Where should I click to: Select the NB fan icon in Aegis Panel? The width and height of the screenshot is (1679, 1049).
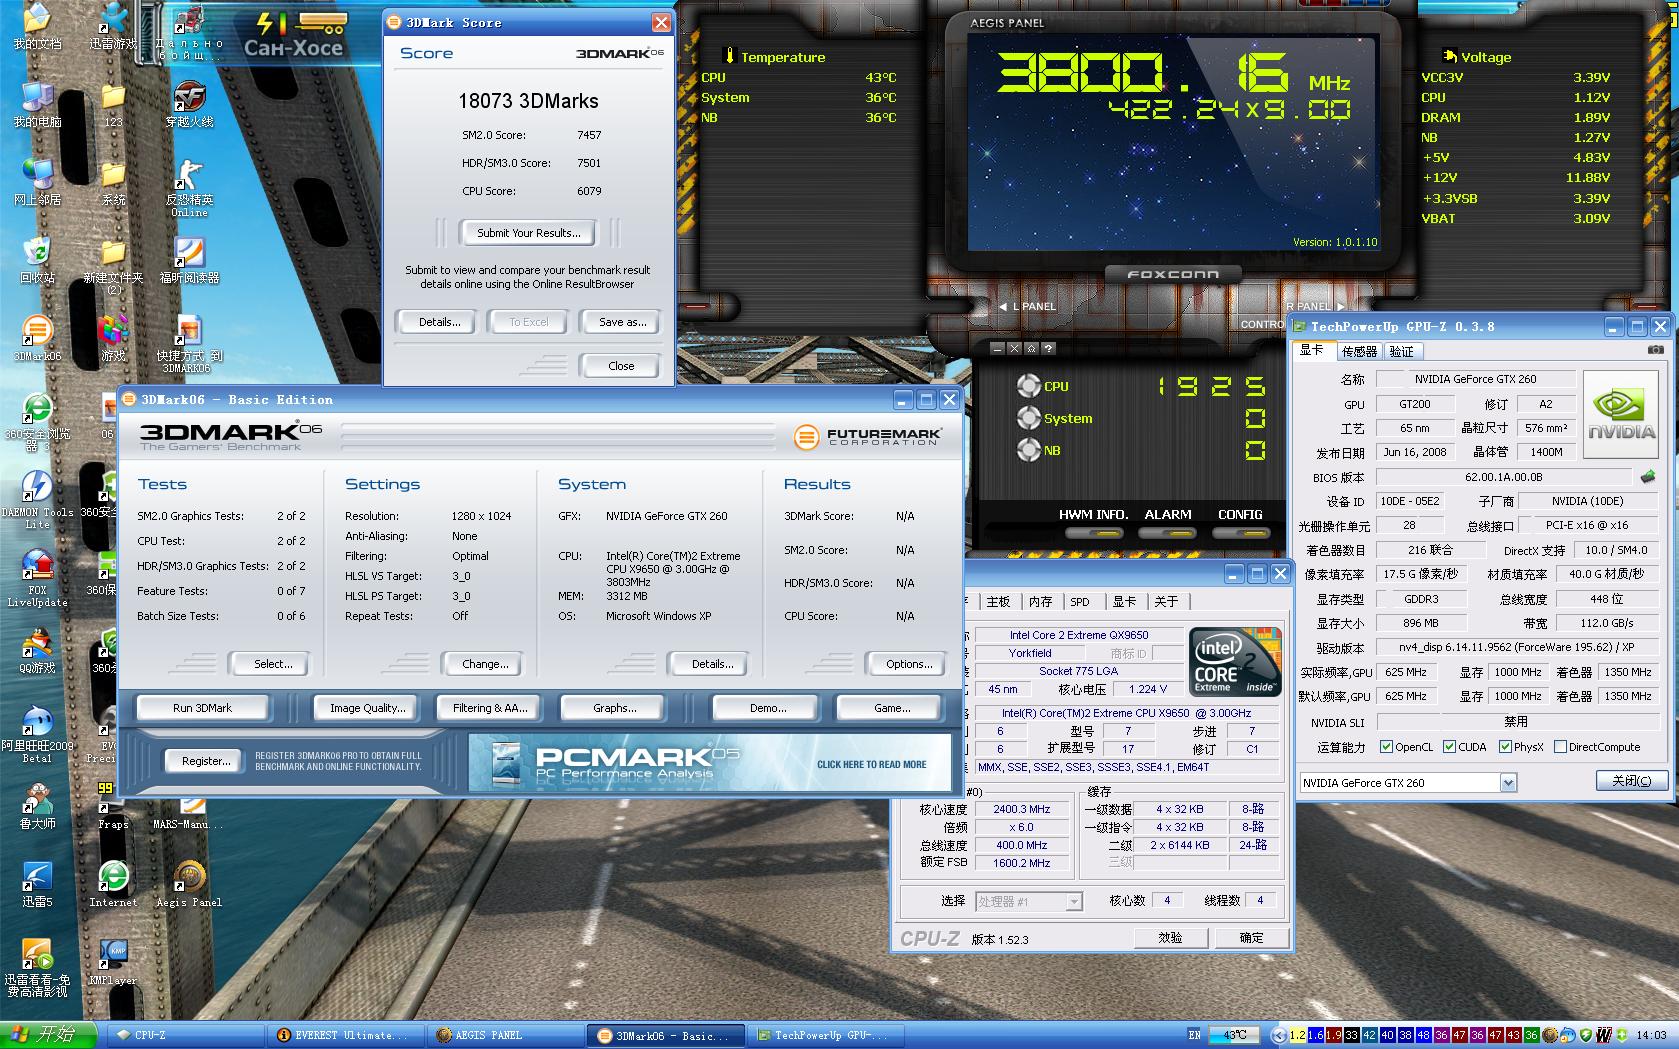[1028, 450]
